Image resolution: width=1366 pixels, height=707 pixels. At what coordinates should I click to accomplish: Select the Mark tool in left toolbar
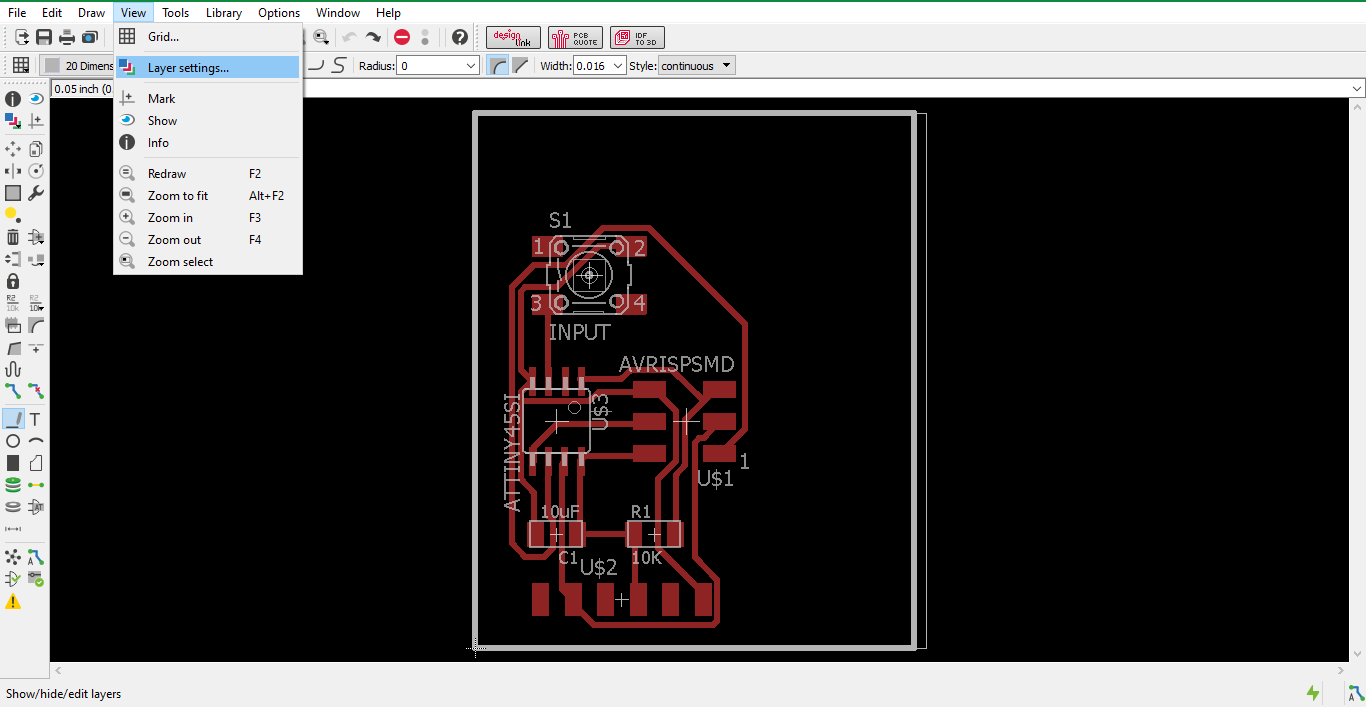[x=36, y=121]
